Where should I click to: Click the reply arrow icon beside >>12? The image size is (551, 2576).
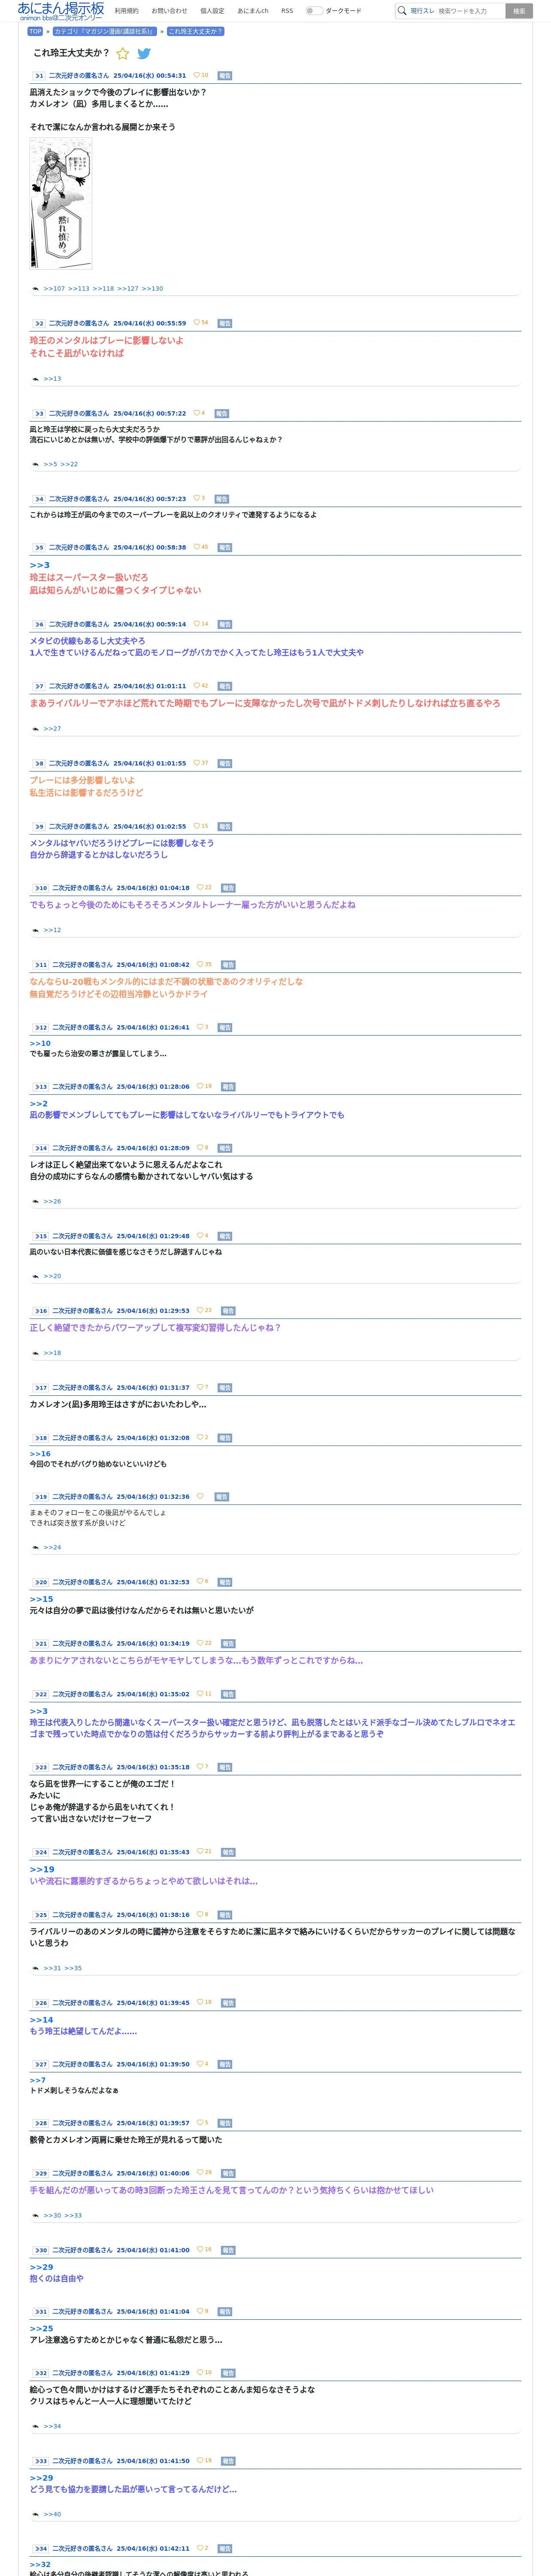pos(36,931)
